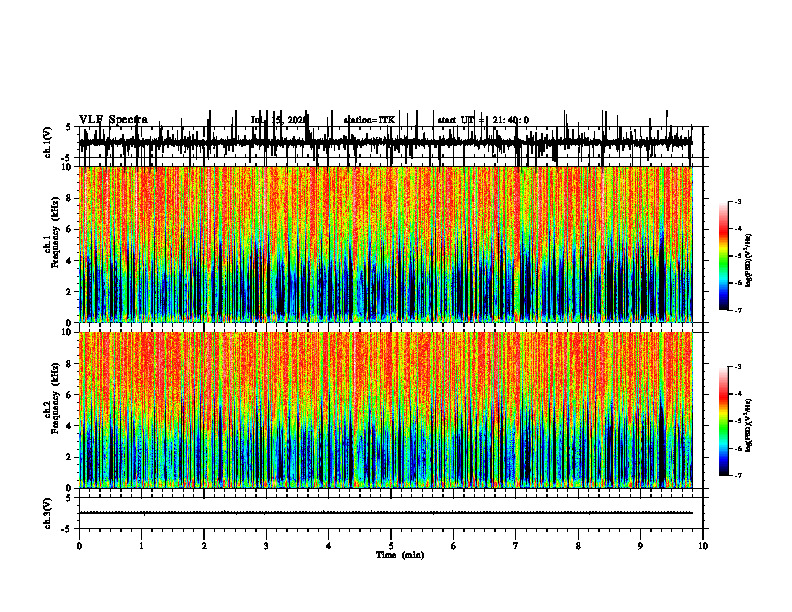Click time axis tick label 2
792x612 pixels.
click(204, 546)
